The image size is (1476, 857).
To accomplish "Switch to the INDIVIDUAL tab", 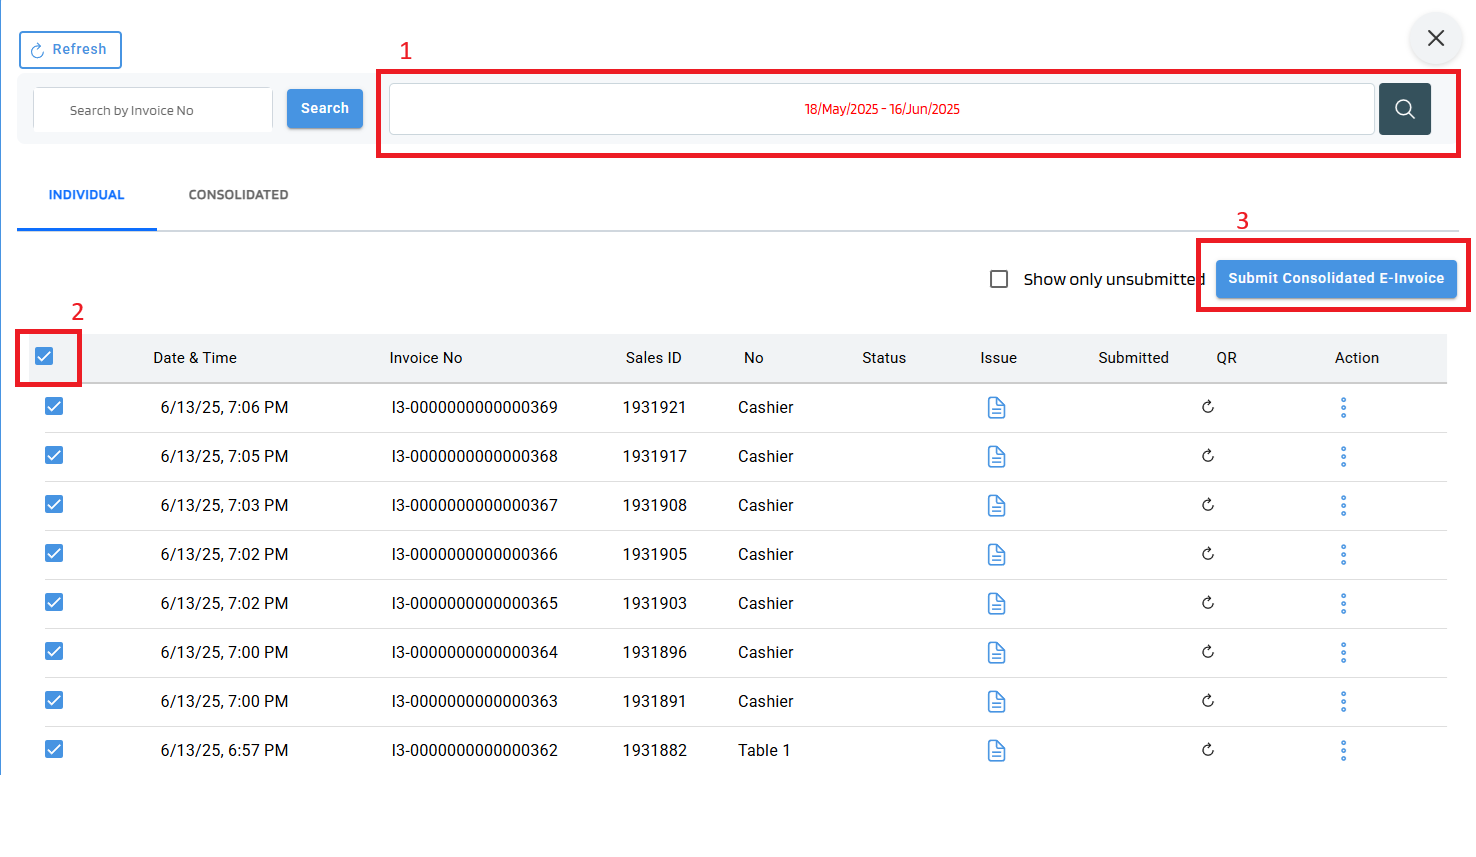I will (x=87, y=195).
